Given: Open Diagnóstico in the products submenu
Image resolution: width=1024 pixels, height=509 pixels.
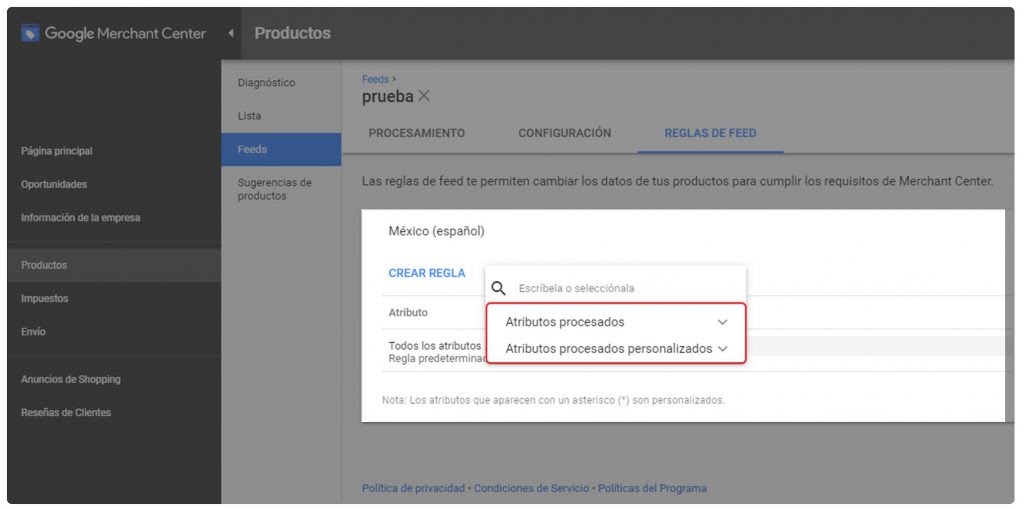Looking at the screenshot, I should (266, 83).
